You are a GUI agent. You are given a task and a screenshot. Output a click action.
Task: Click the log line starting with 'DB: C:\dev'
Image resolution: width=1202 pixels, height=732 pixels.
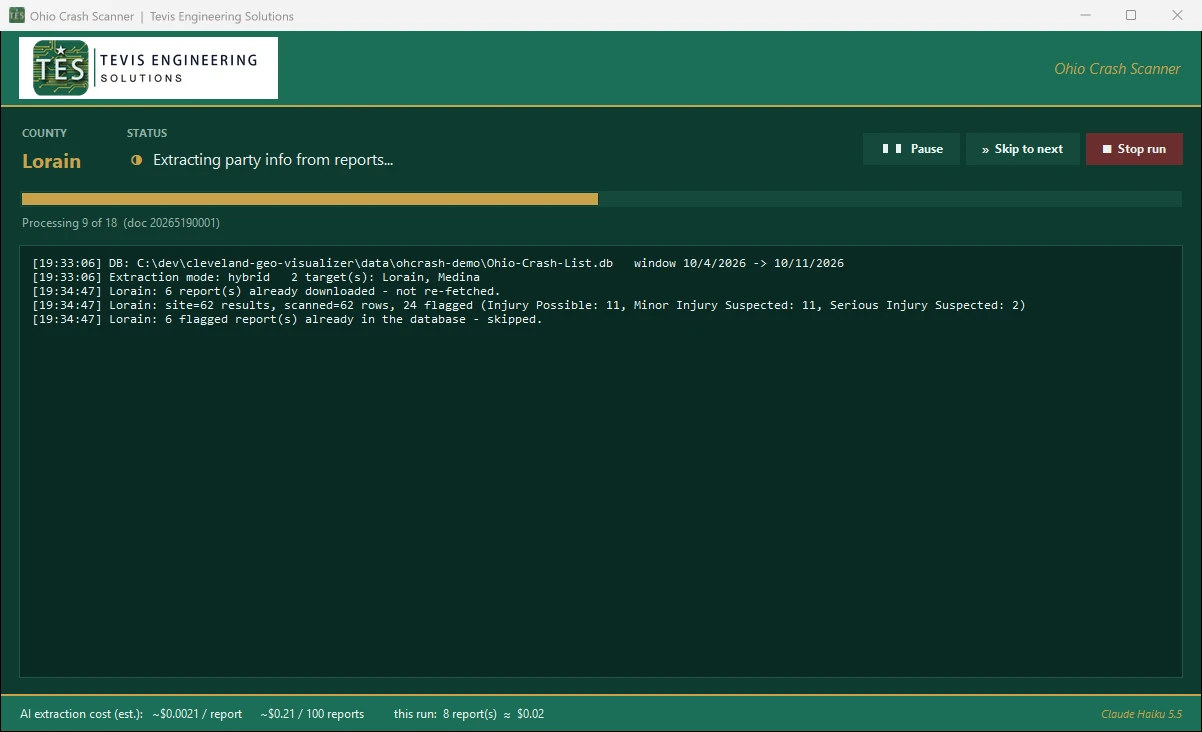pos(438,263)
